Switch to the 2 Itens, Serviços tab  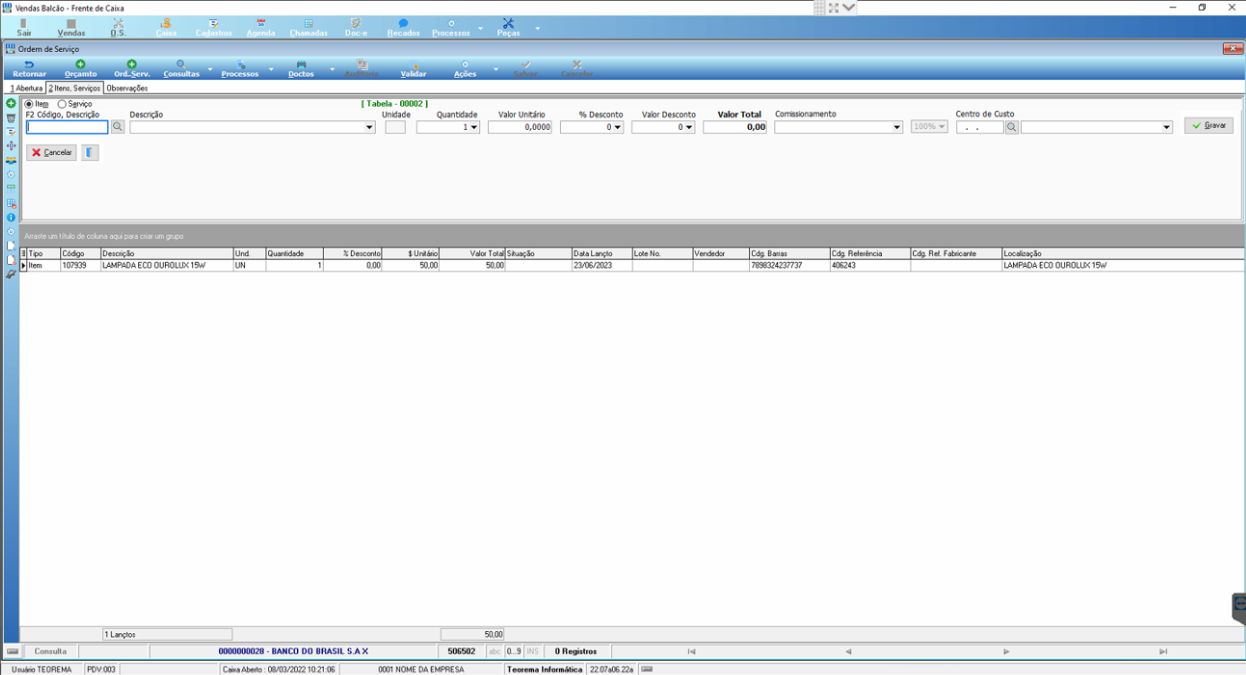tap(75, 88)
